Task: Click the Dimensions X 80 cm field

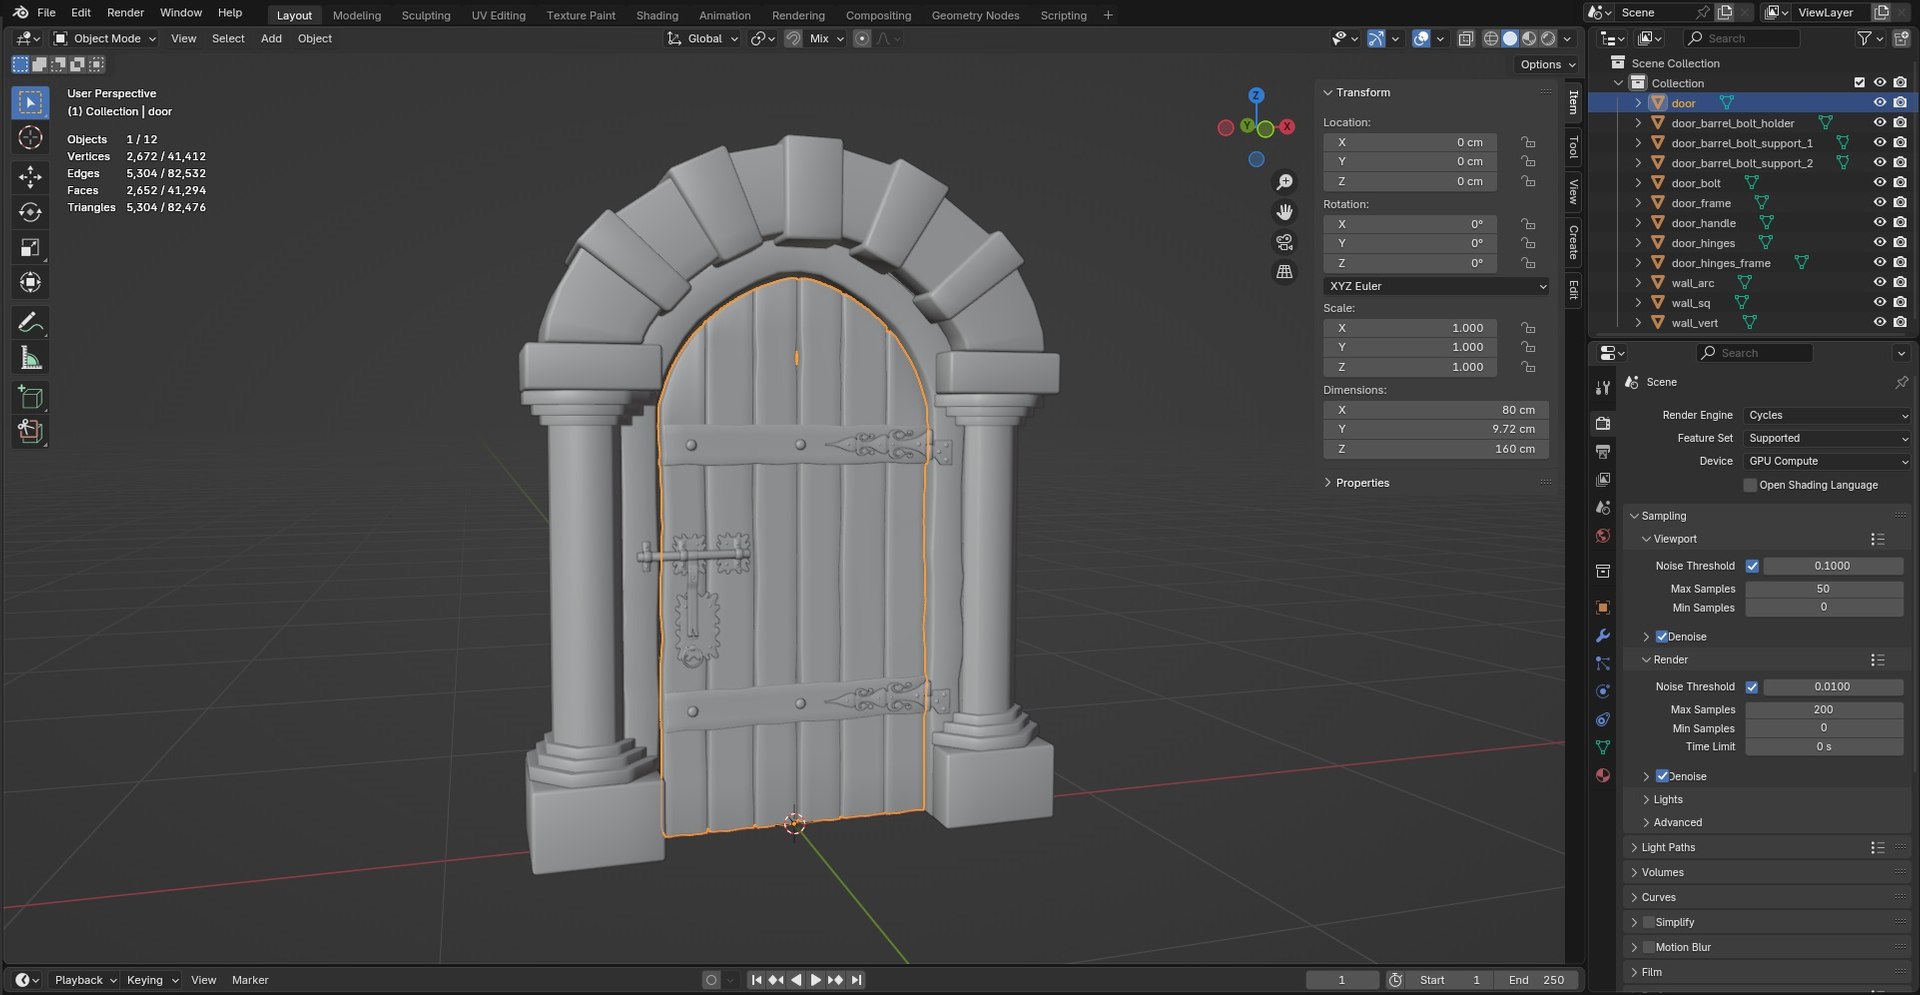Action: (x=1436, y=409)
